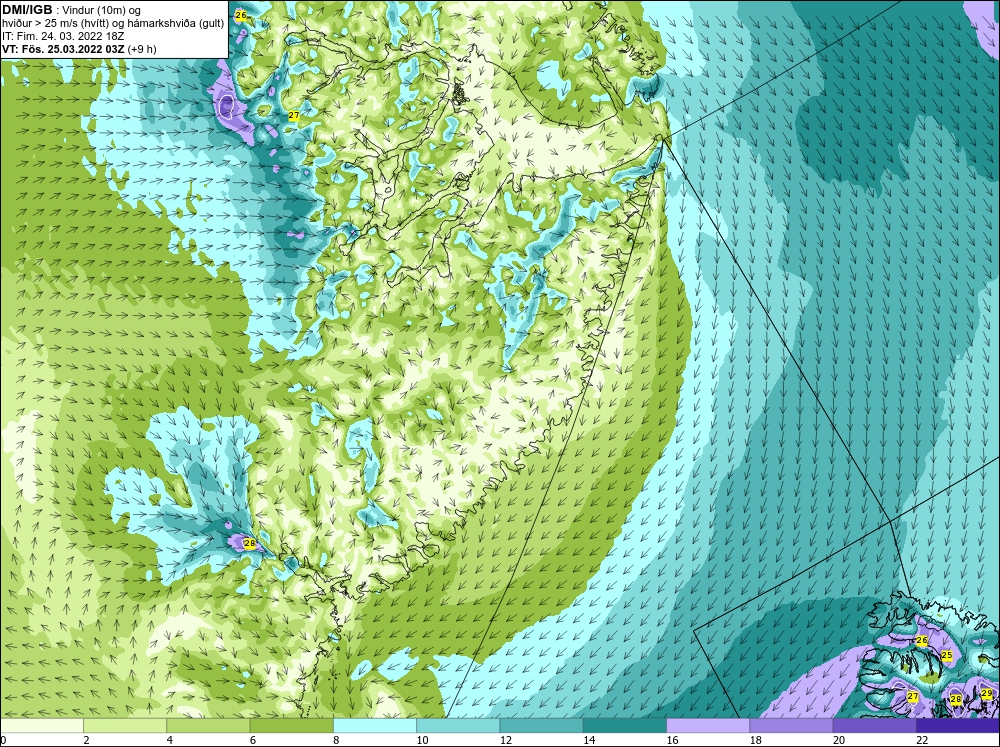1000x747 pixels.
Task: Click the yellow 27 label near purple coastal patch
Action: [x=294, y=115]
